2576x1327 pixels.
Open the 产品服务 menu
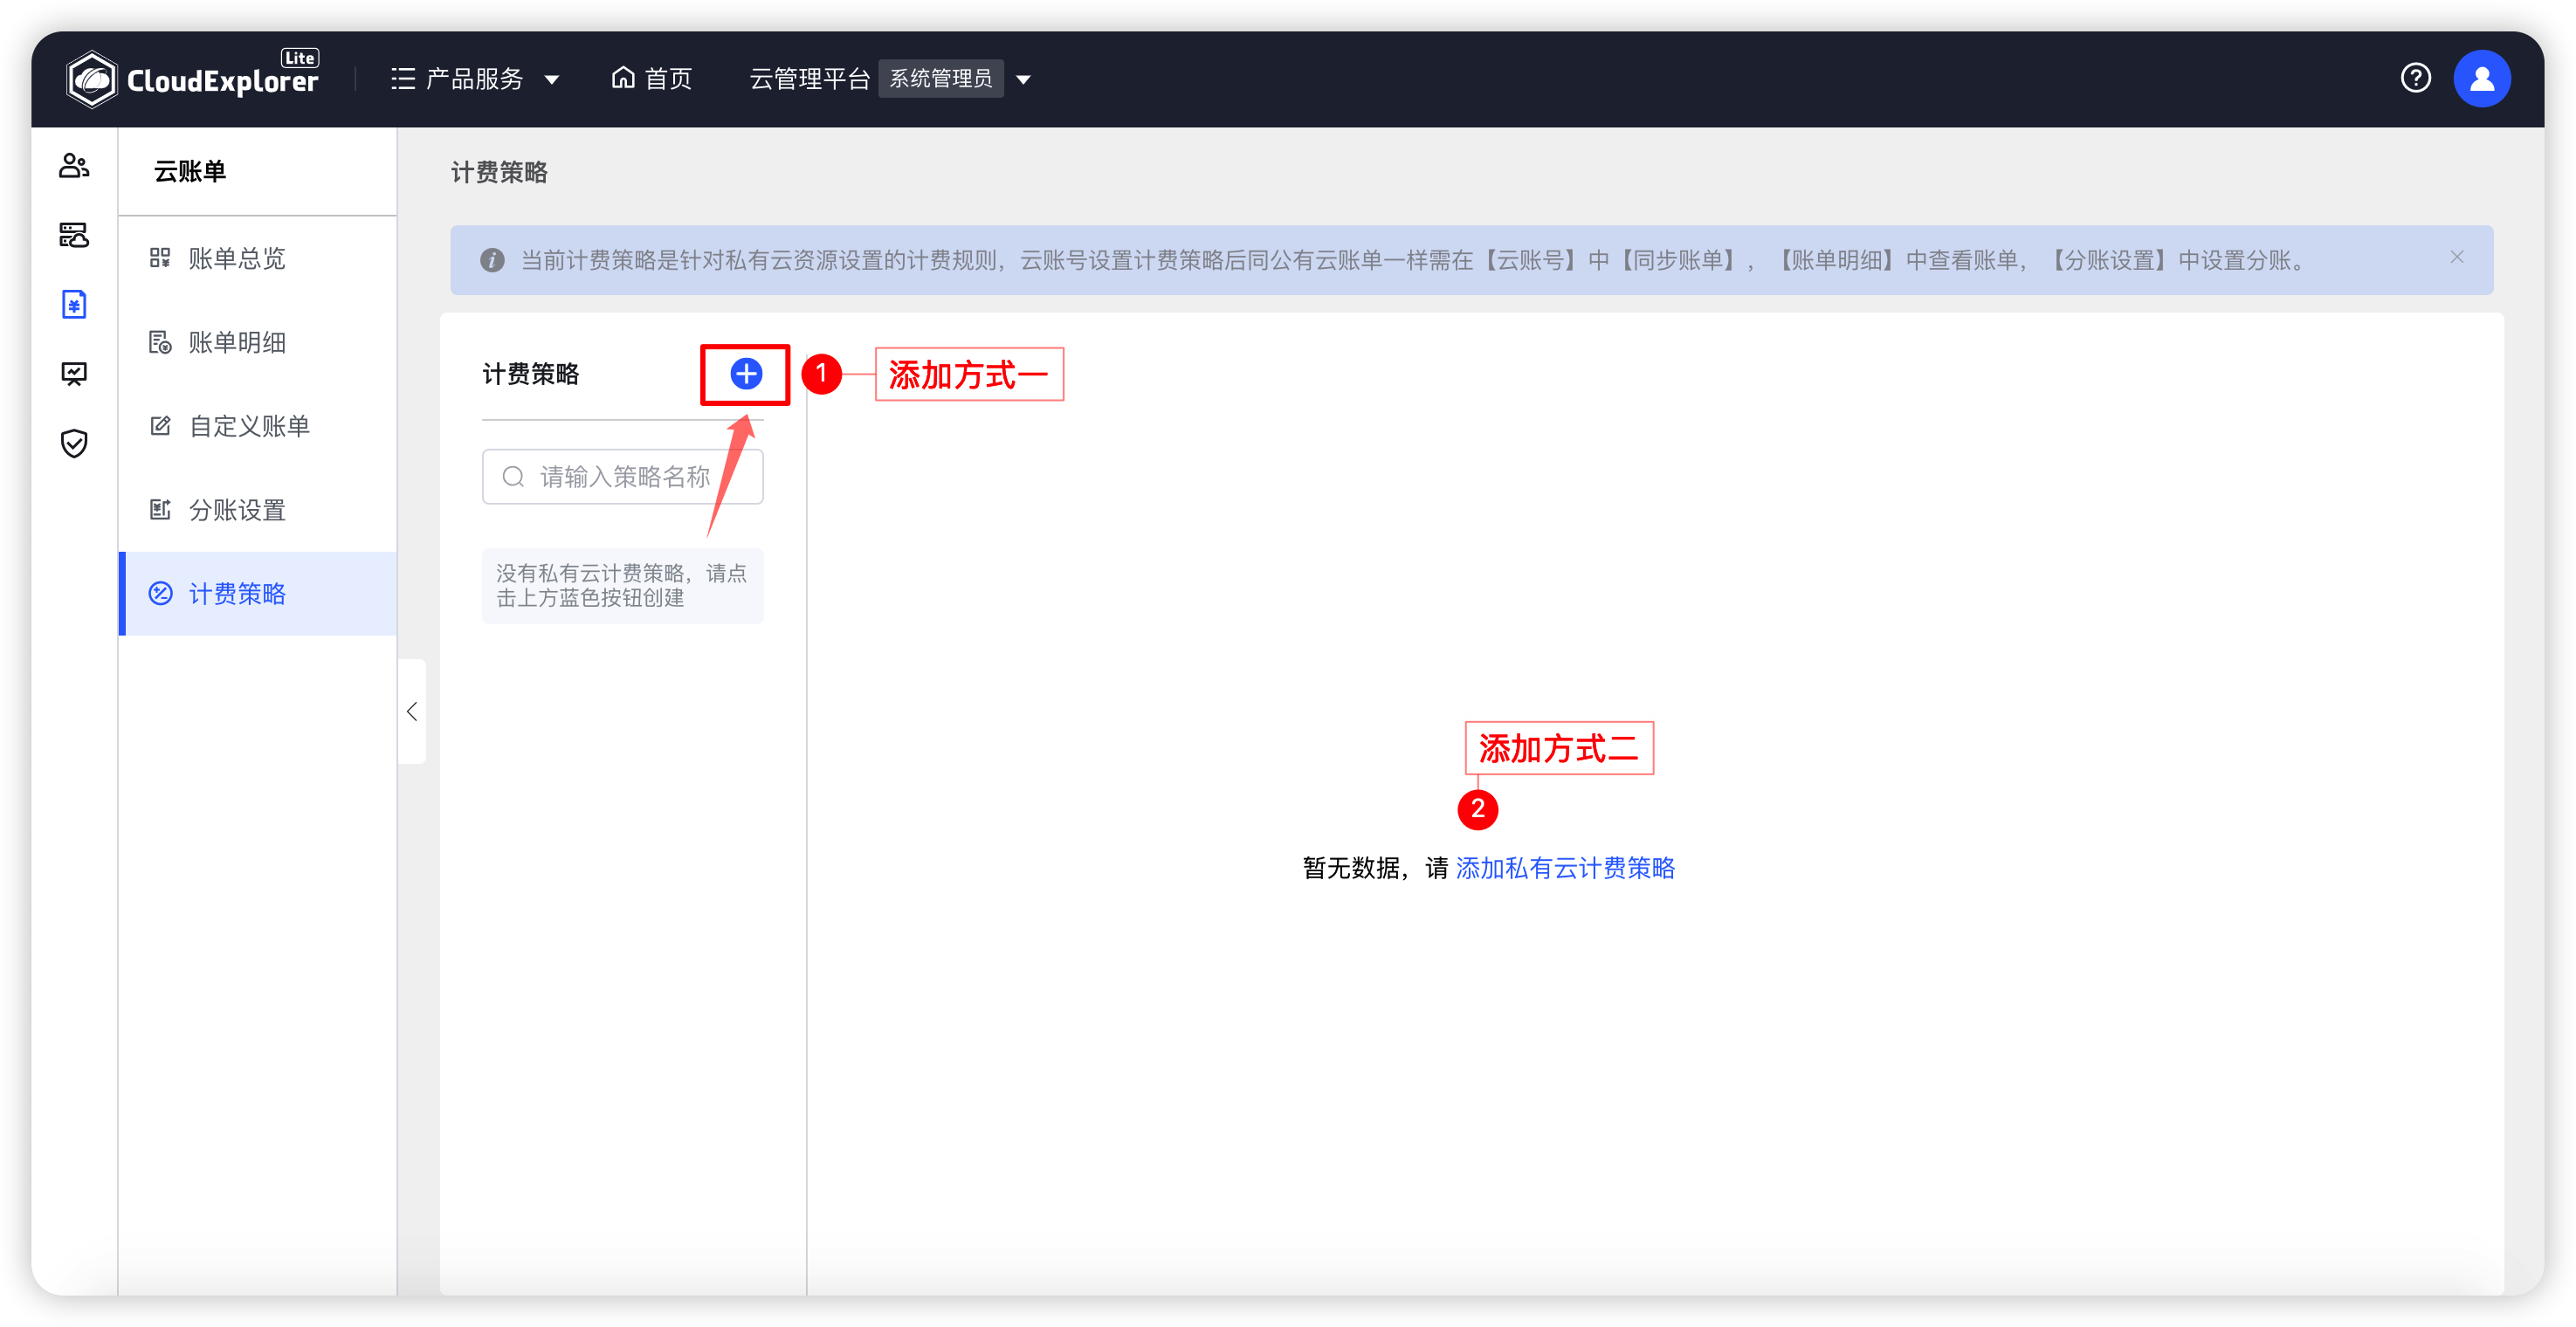tap(475, 79)
